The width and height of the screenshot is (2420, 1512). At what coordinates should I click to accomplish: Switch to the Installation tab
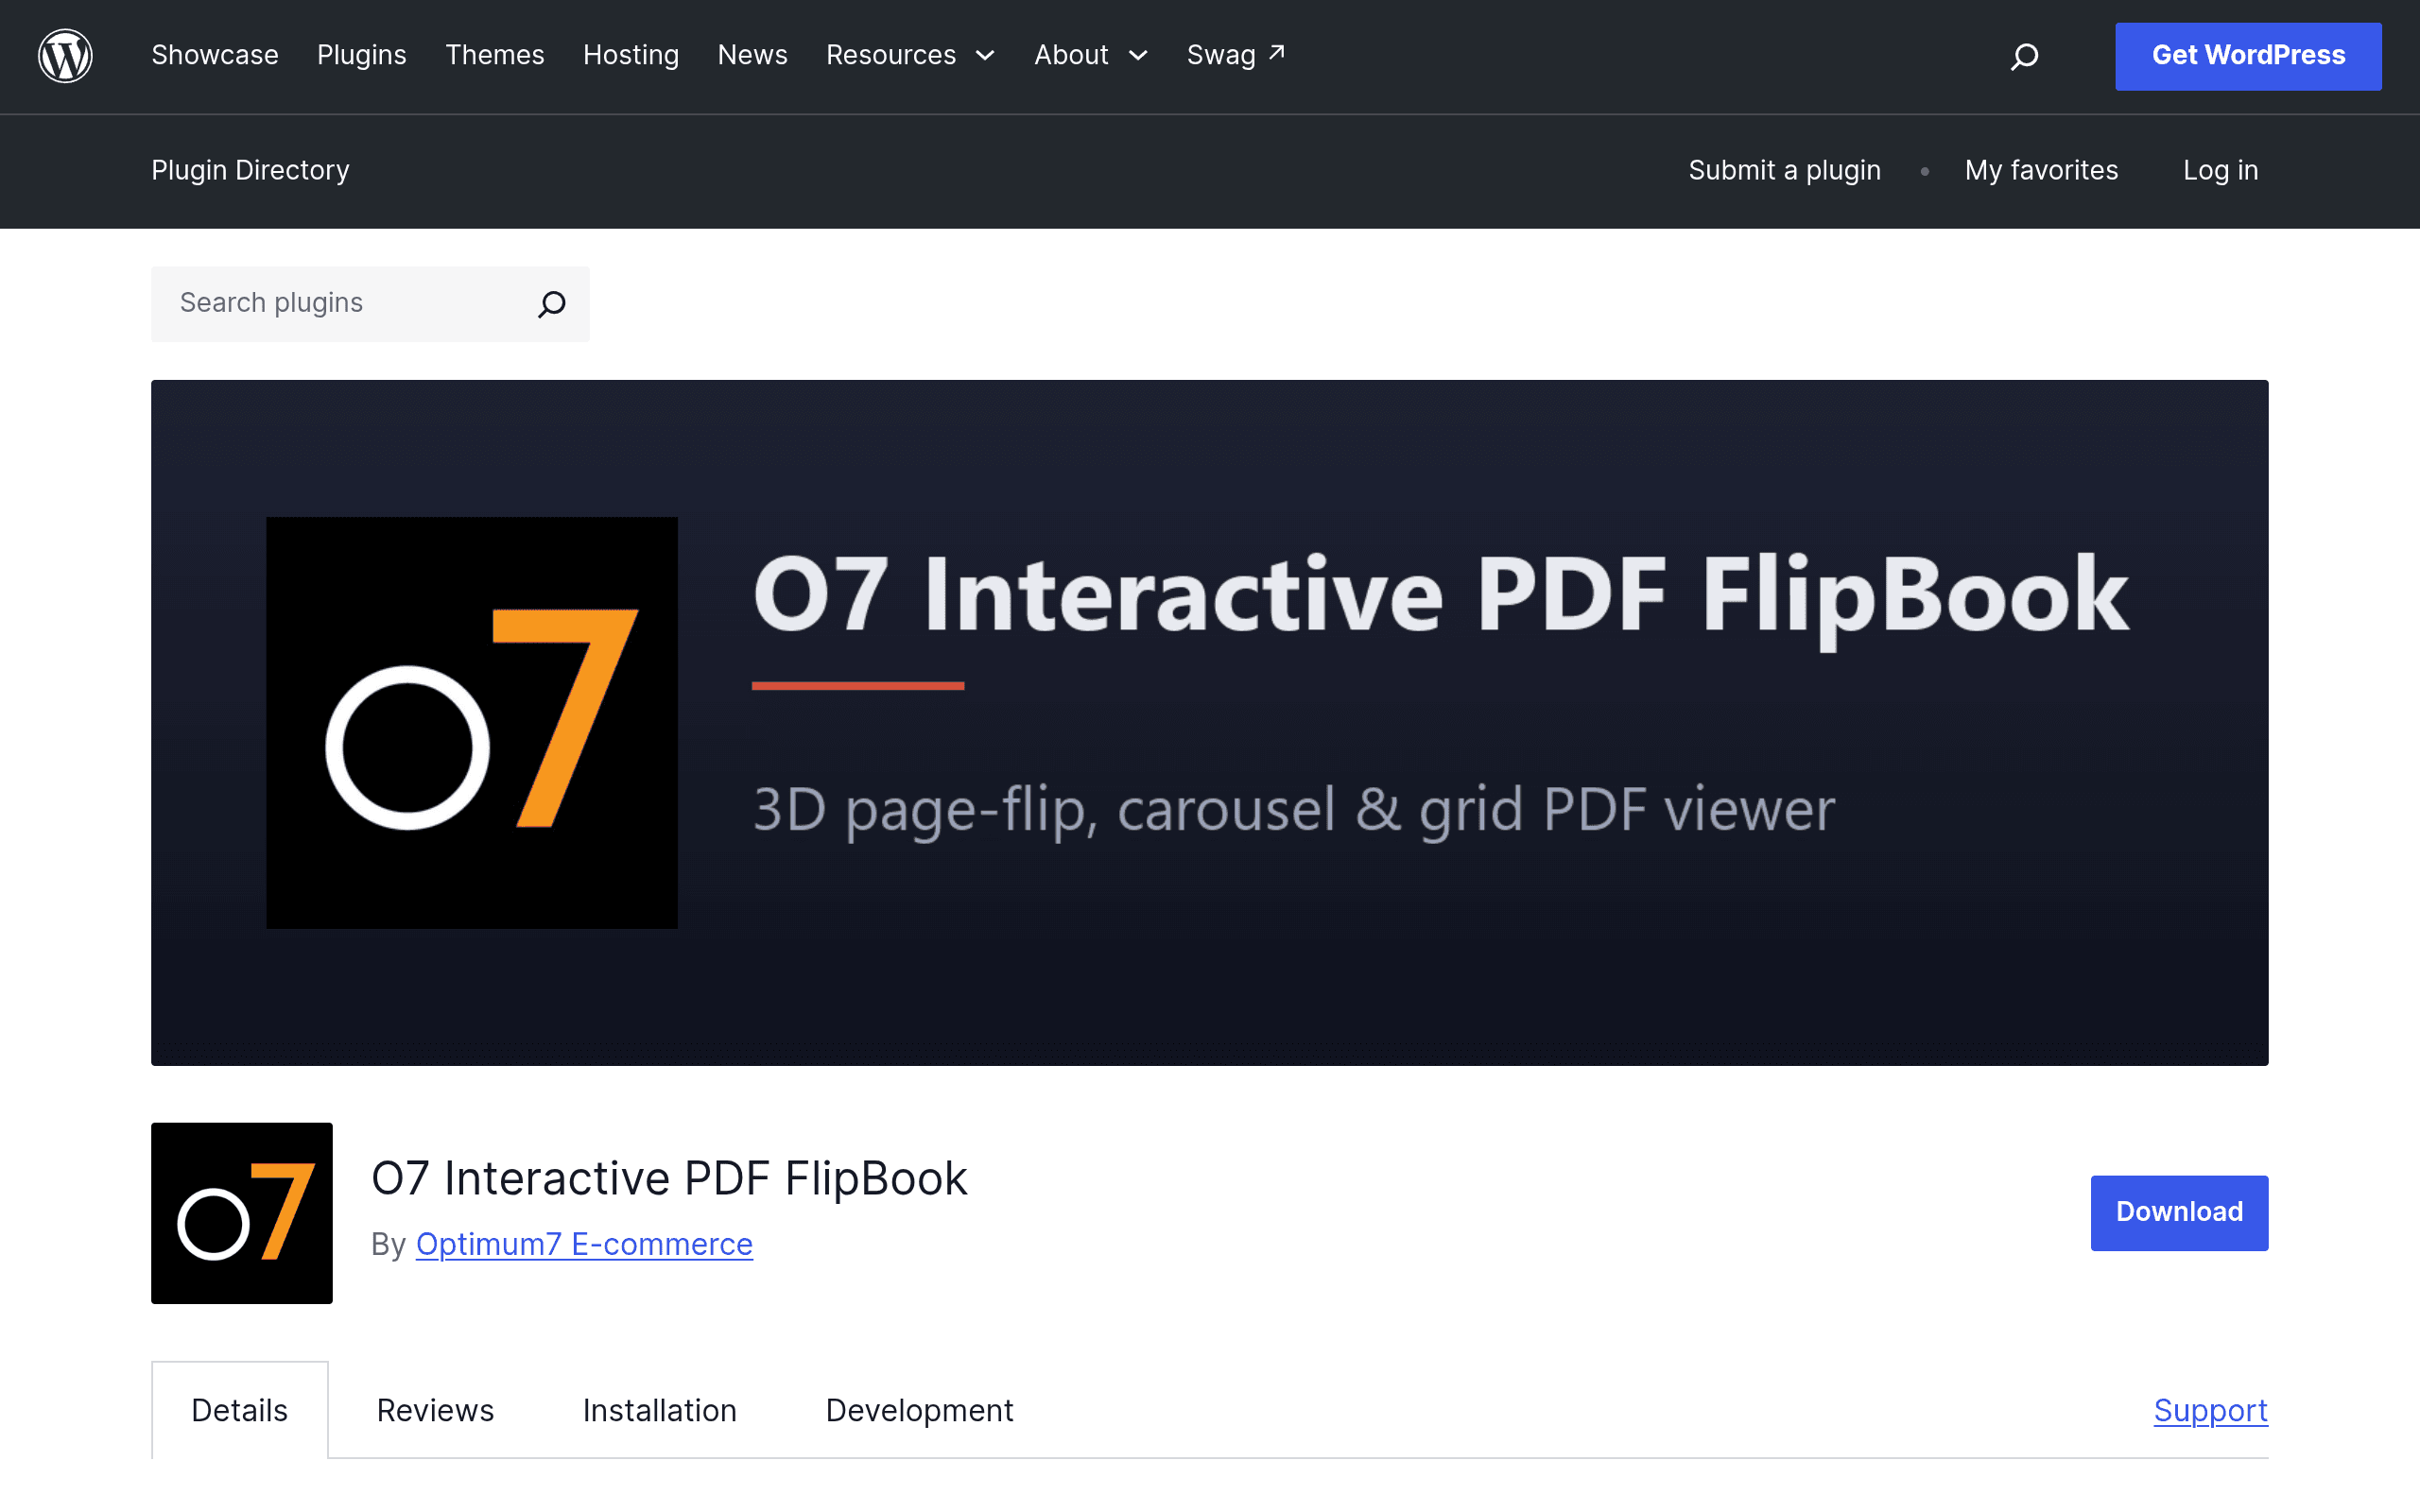point(659,1410)
